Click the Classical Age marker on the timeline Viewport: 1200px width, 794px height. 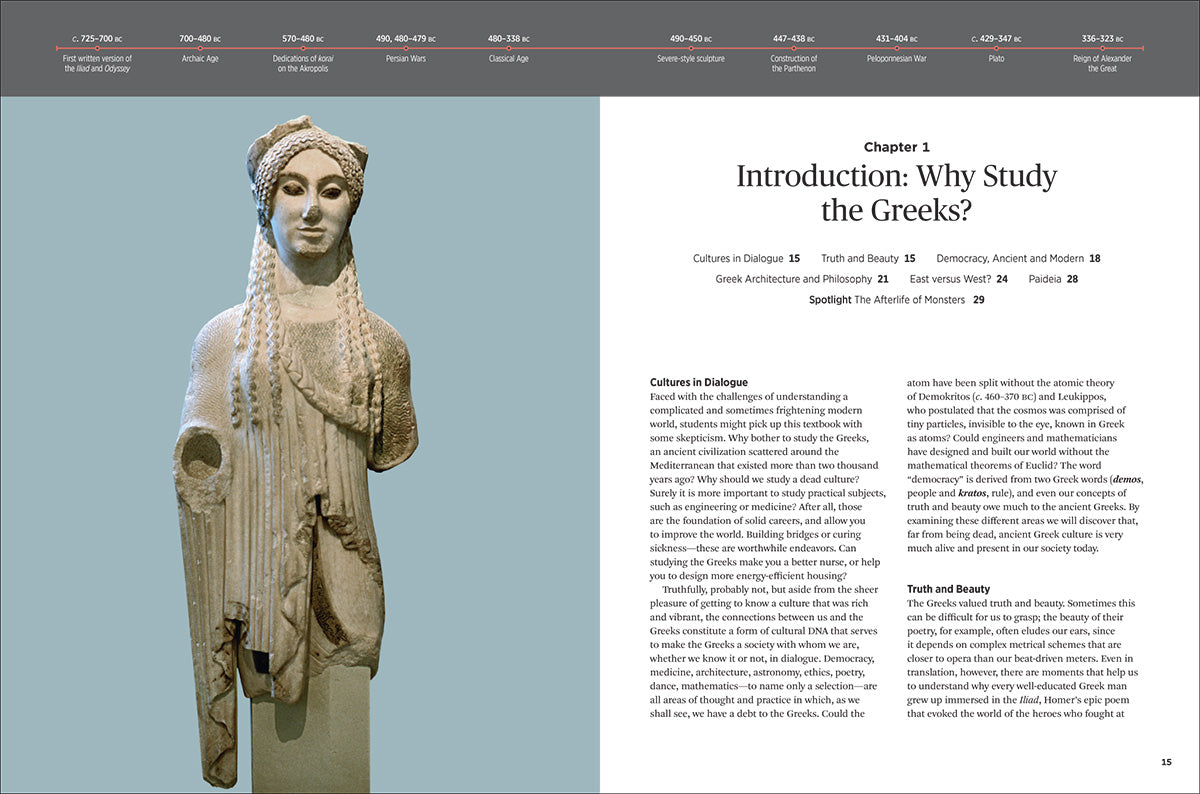click(x=508, y=48)
